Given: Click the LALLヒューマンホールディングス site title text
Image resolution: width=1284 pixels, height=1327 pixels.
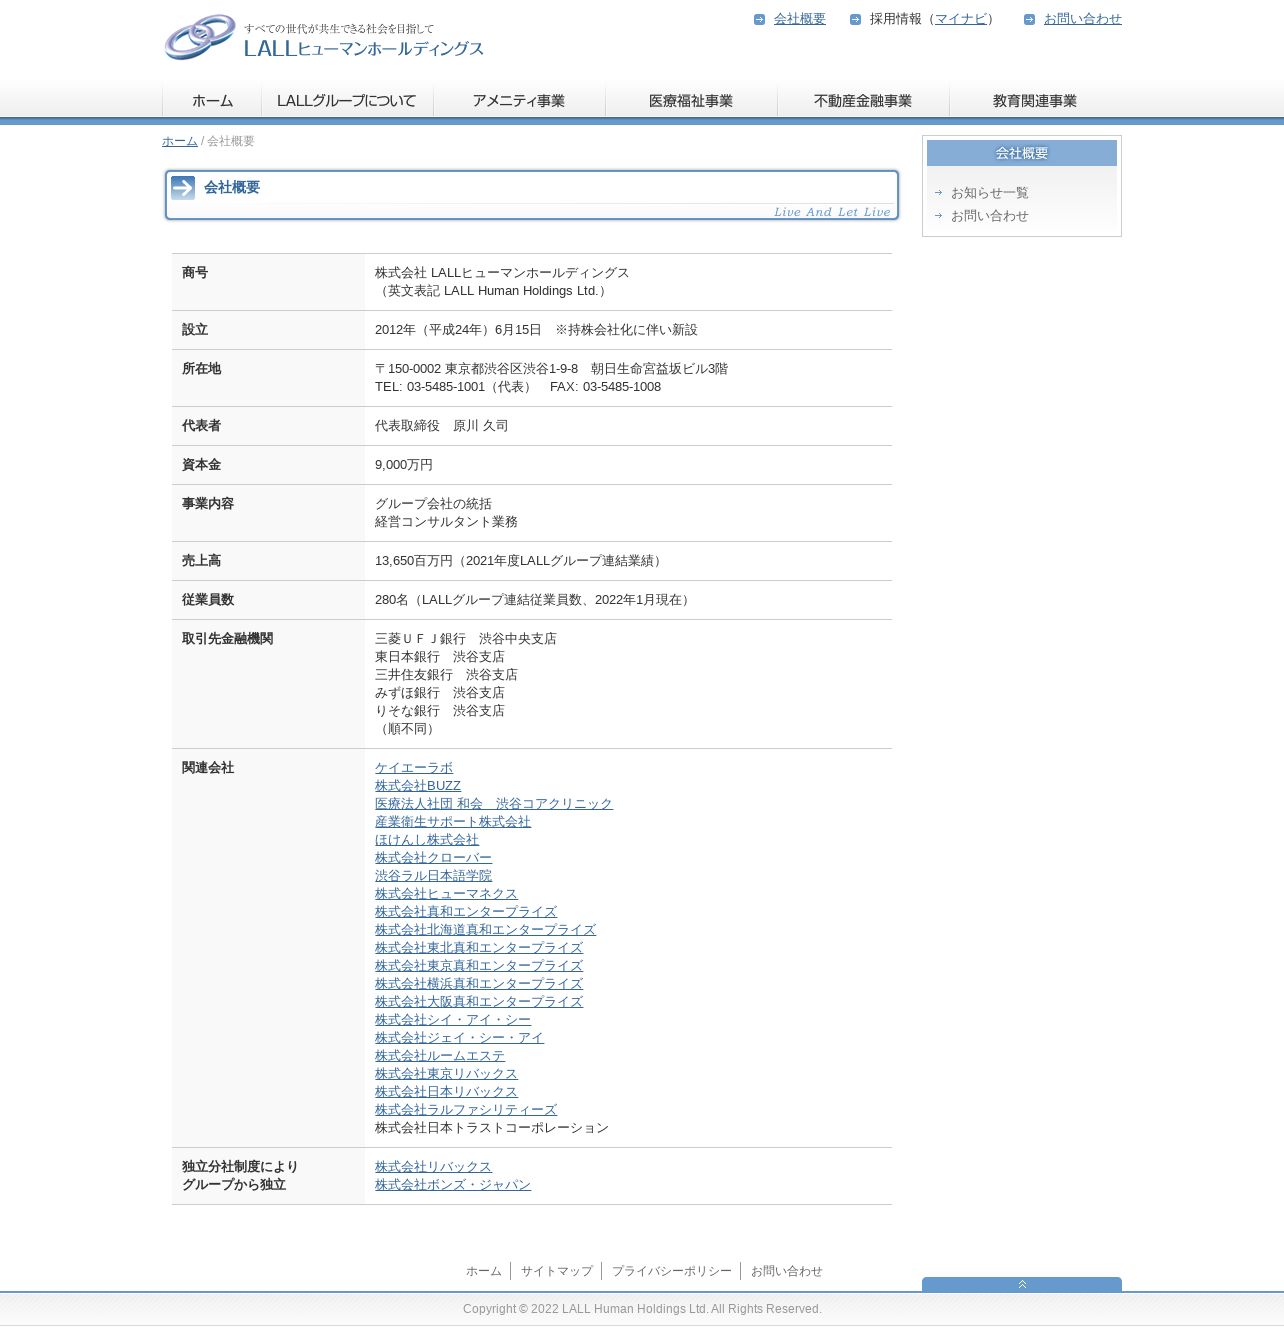Looking at the screenshot, I should click(x=364, y=48).
